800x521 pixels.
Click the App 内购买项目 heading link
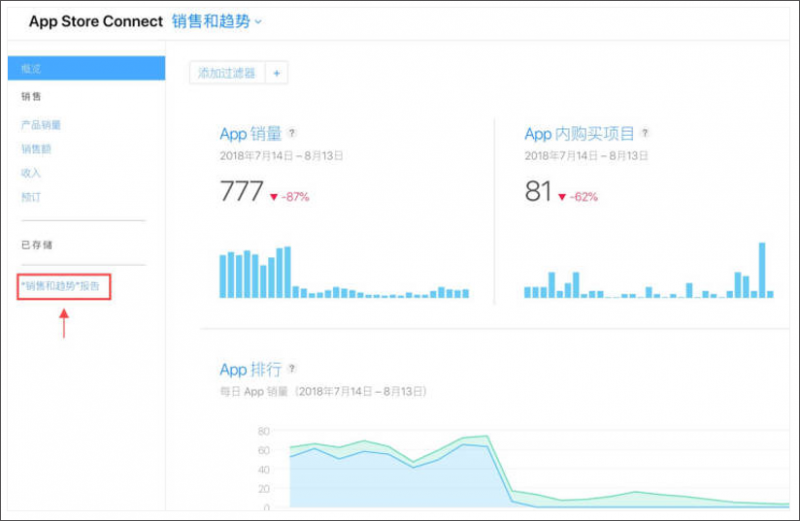tap(579, 134)
